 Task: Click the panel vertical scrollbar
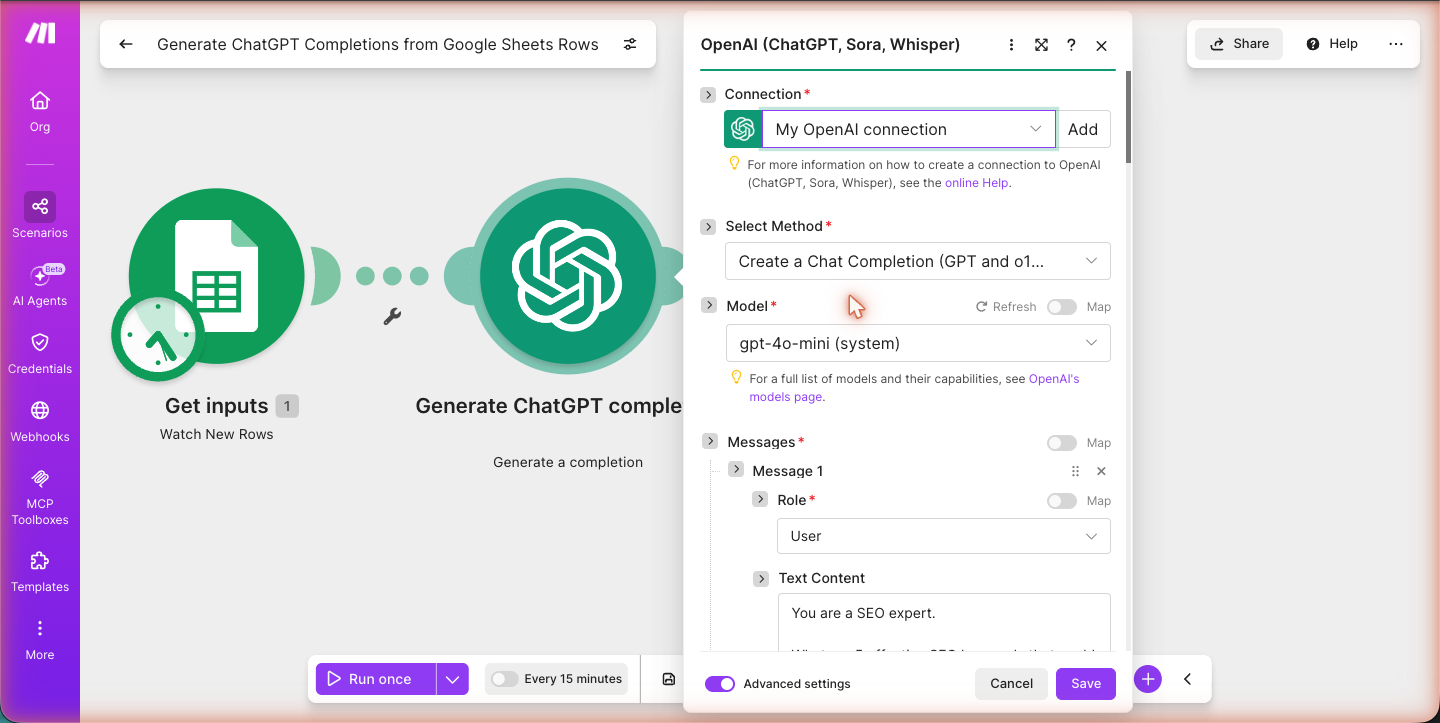tap(1128, 117)
